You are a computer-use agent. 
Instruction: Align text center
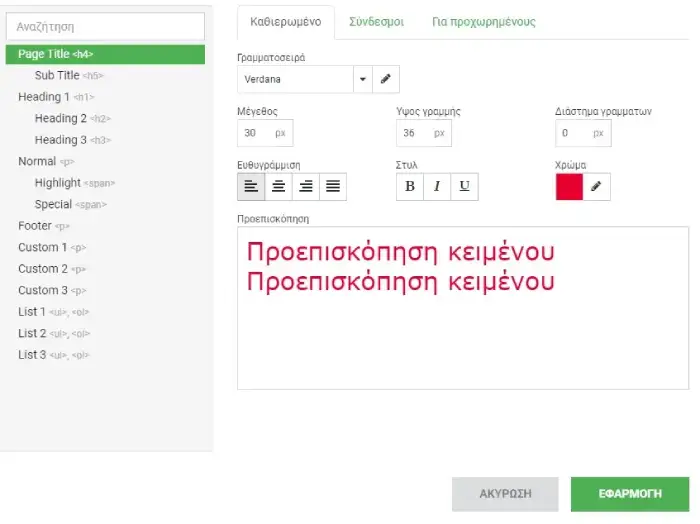279,187
